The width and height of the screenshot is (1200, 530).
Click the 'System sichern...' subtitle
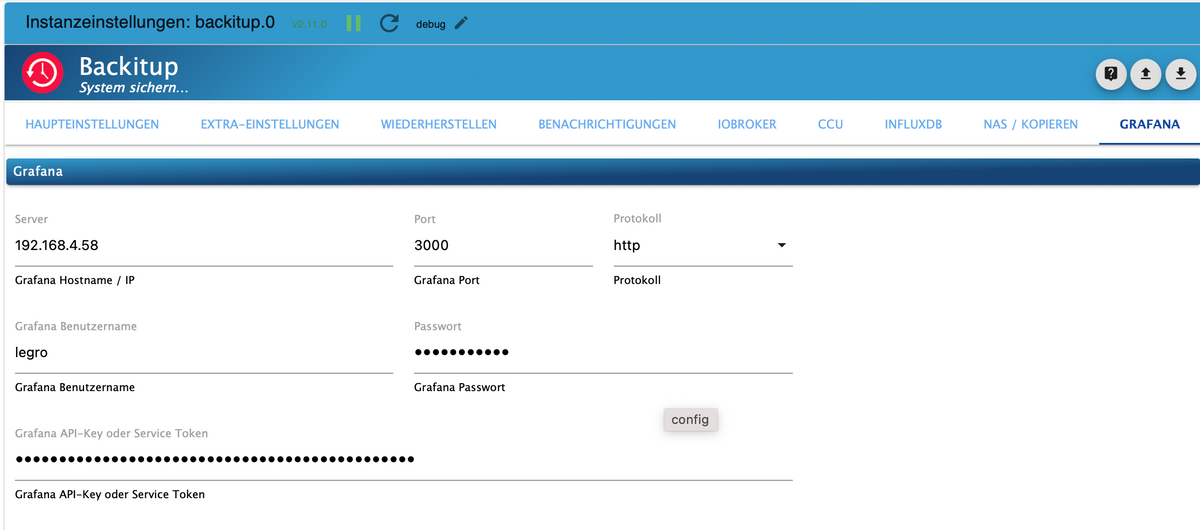click(x=134, y=89)
